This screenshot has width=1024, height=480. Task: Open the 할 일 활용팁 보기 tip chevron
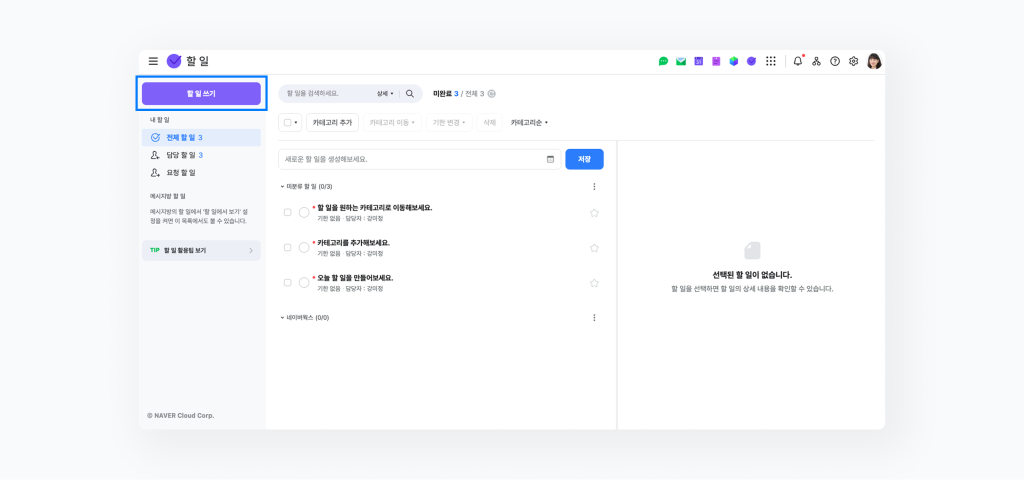(x=251, y=250)
